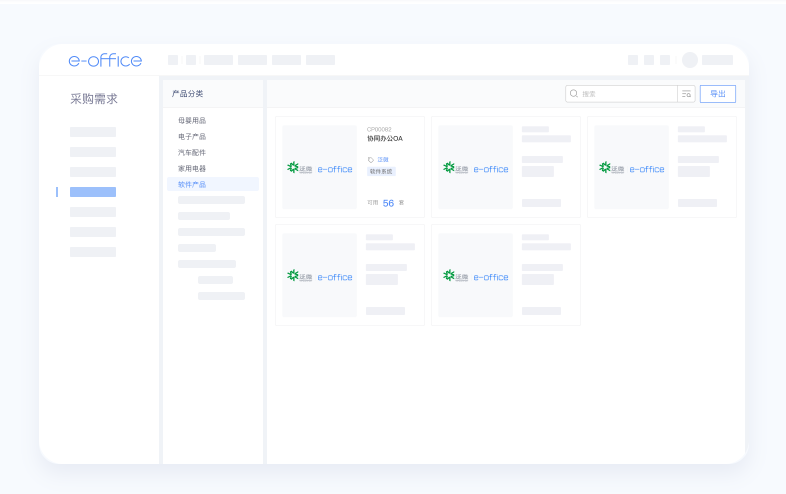The image size is (786, 494).
Task: Select the highlighted blue sidebar menu item
Action: pyautogui.click(x=93, y=192)
